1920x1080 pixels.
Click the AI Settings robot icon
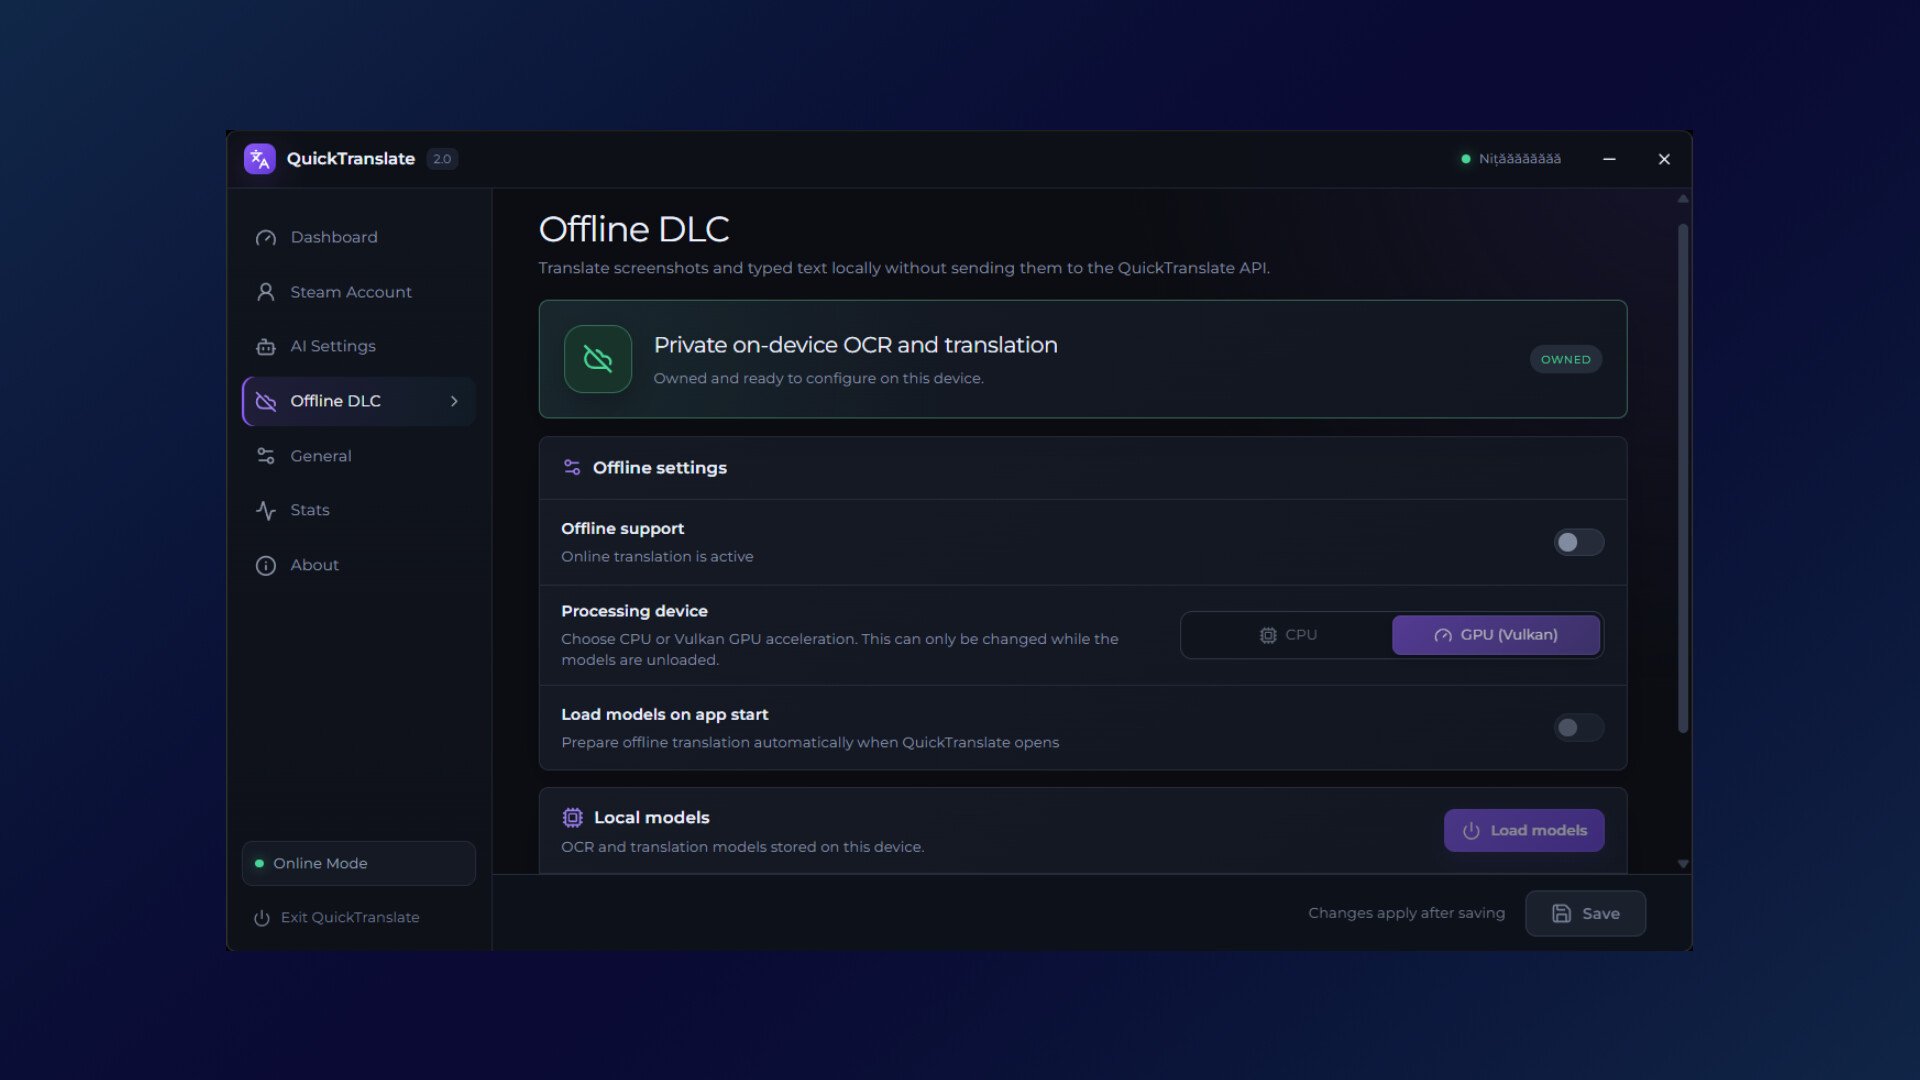[266, 347]
